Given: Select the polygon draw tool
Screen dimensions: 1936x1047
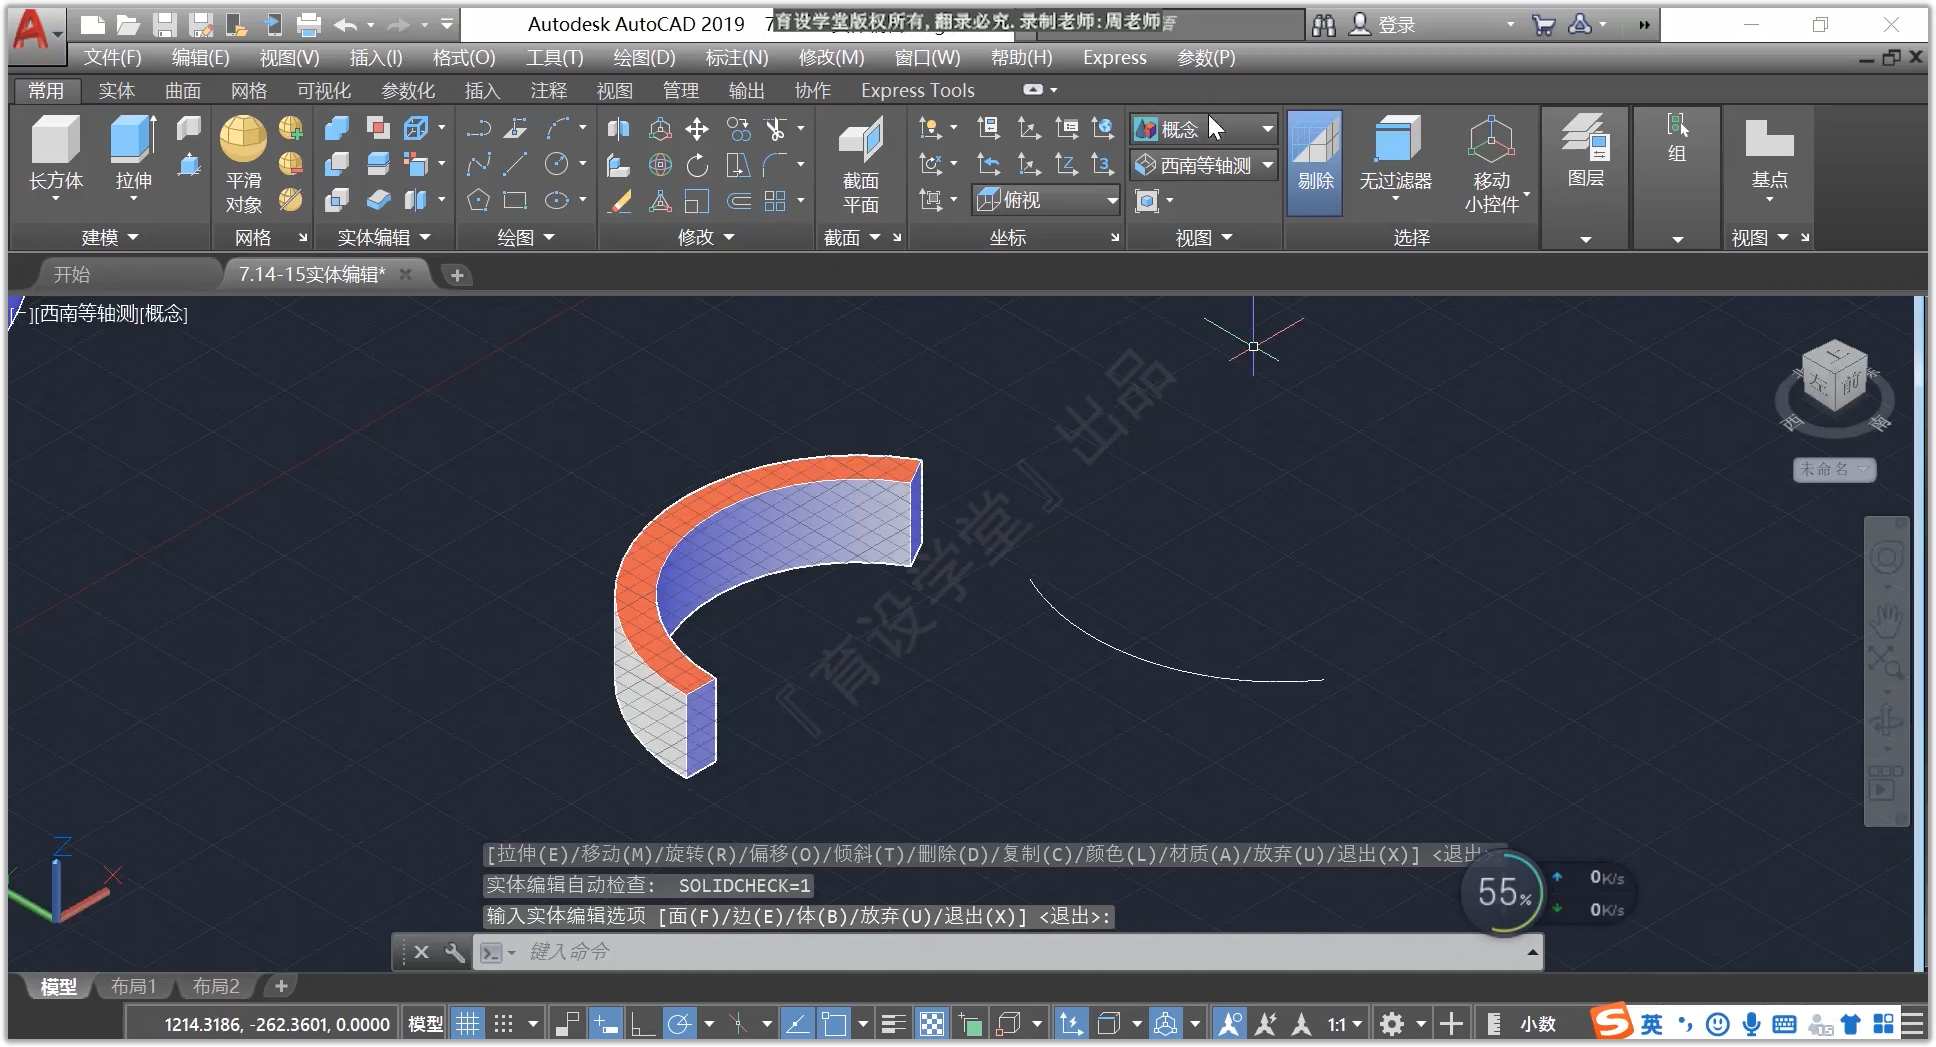Looking at the screenshot, I should click(479, 200).
